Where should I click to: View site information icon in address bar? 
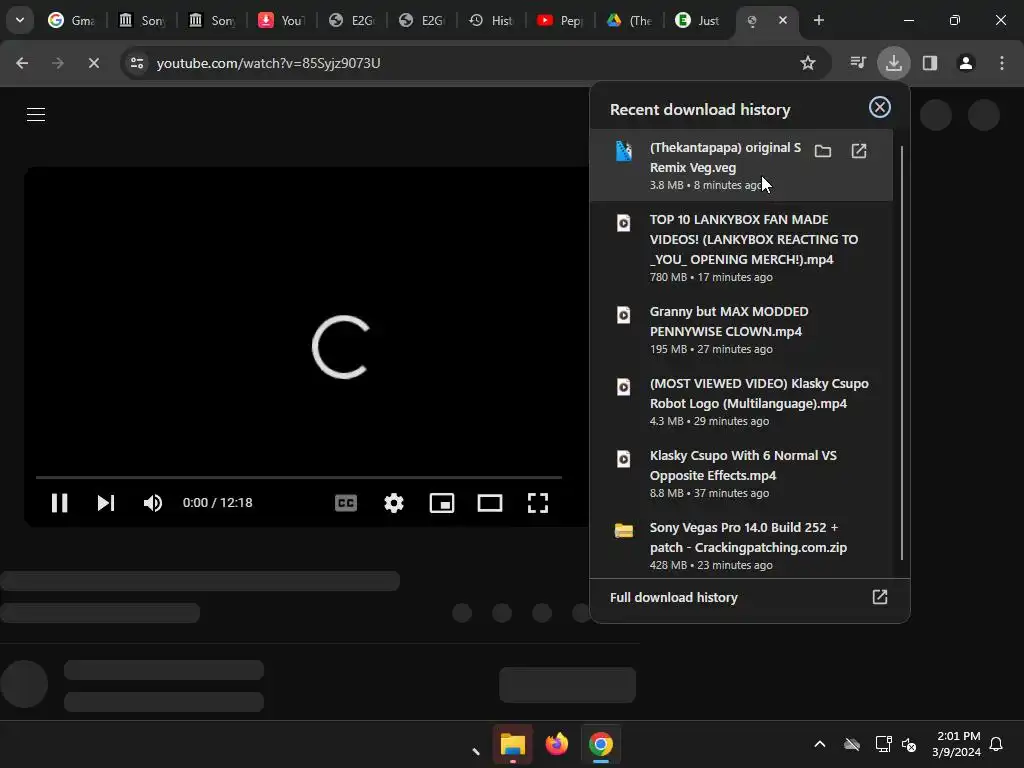tap(137, 63)
